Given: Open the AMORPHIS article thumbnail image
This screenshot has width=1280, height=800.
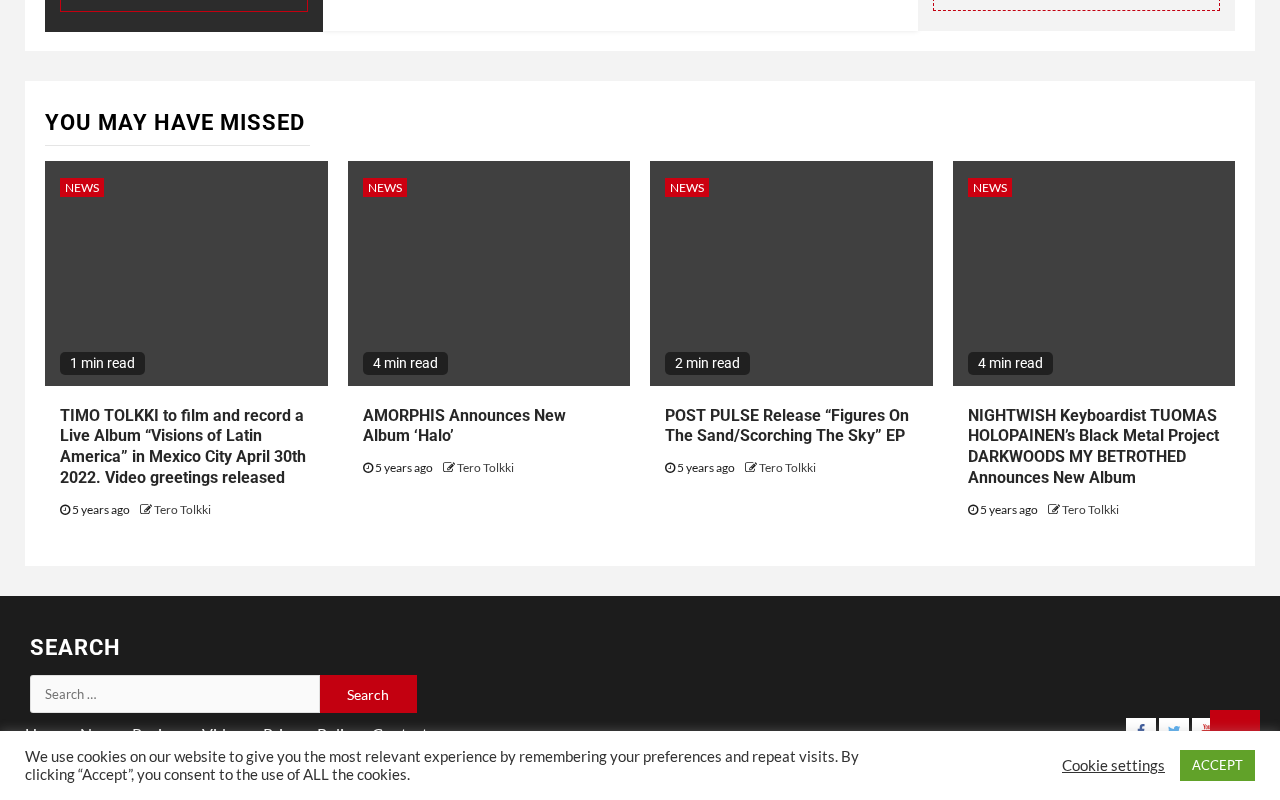Looking at the screenshot, I should (489, 273).
